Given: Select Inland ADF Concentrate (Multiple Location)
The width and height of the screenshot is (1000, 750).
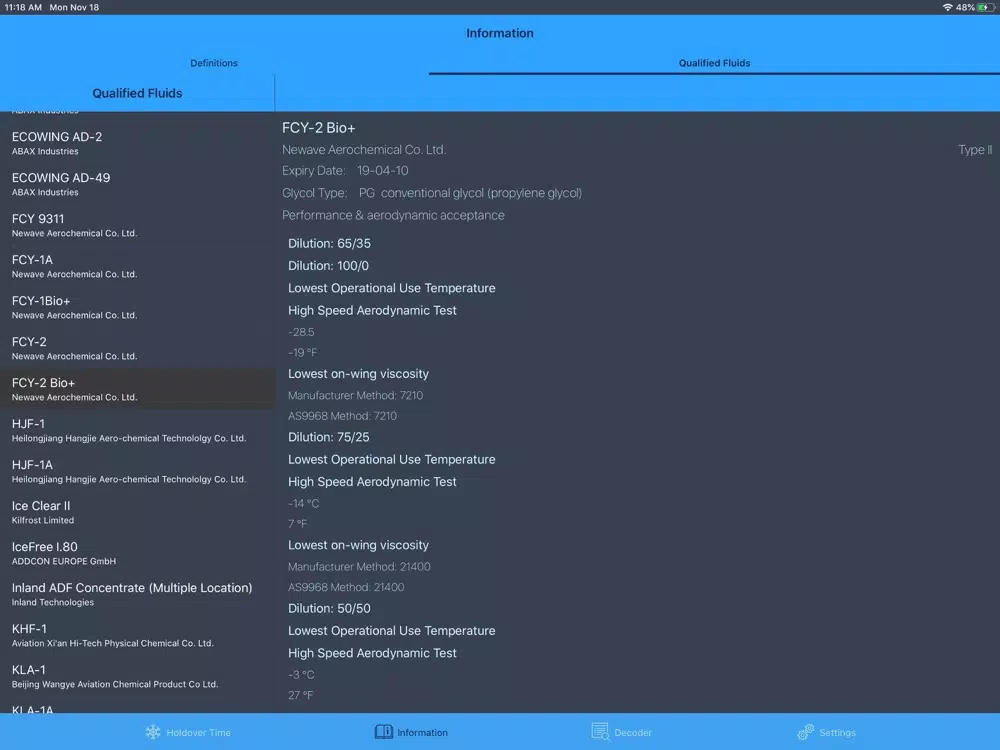Looking at the screenshot, I should [137, 594].
